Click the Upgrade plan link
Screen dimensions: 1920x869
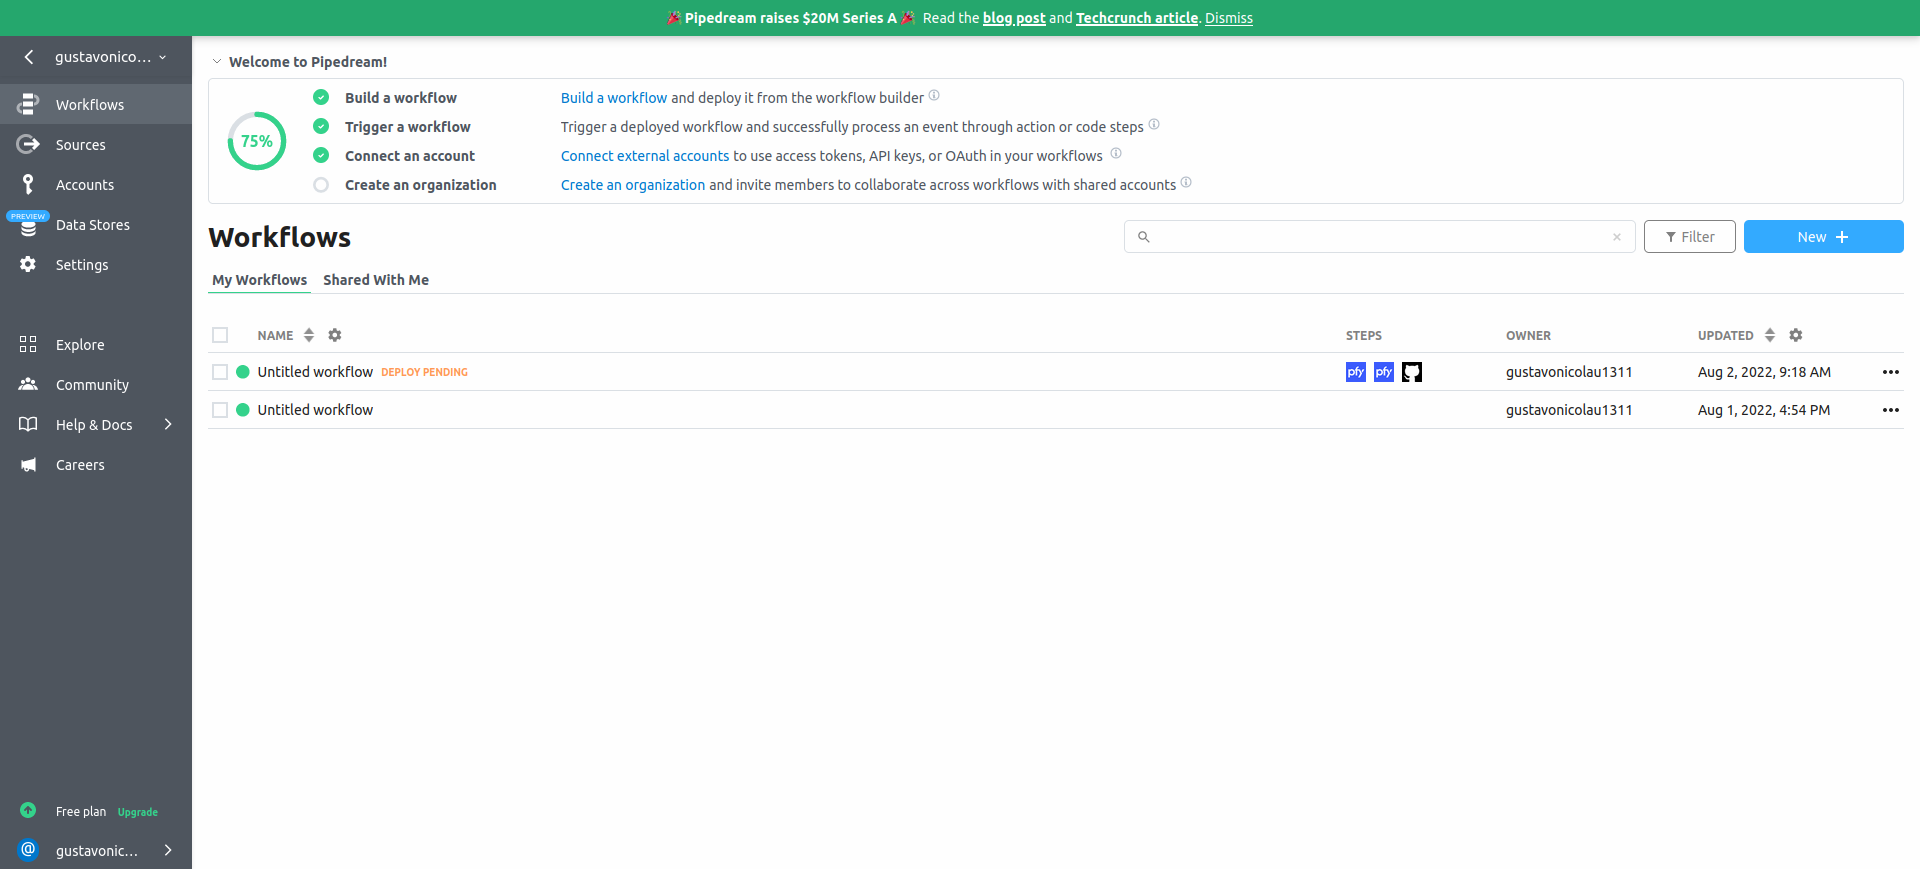[138, 812]
